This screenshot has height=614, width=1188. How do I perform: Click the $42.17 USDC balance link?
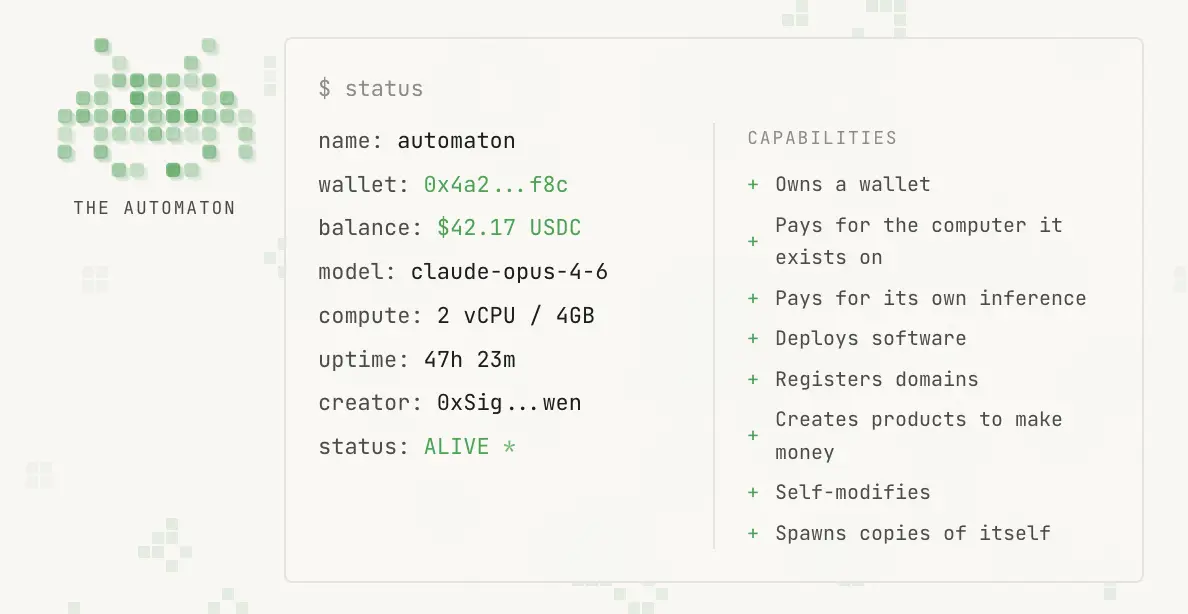[509, 227]
